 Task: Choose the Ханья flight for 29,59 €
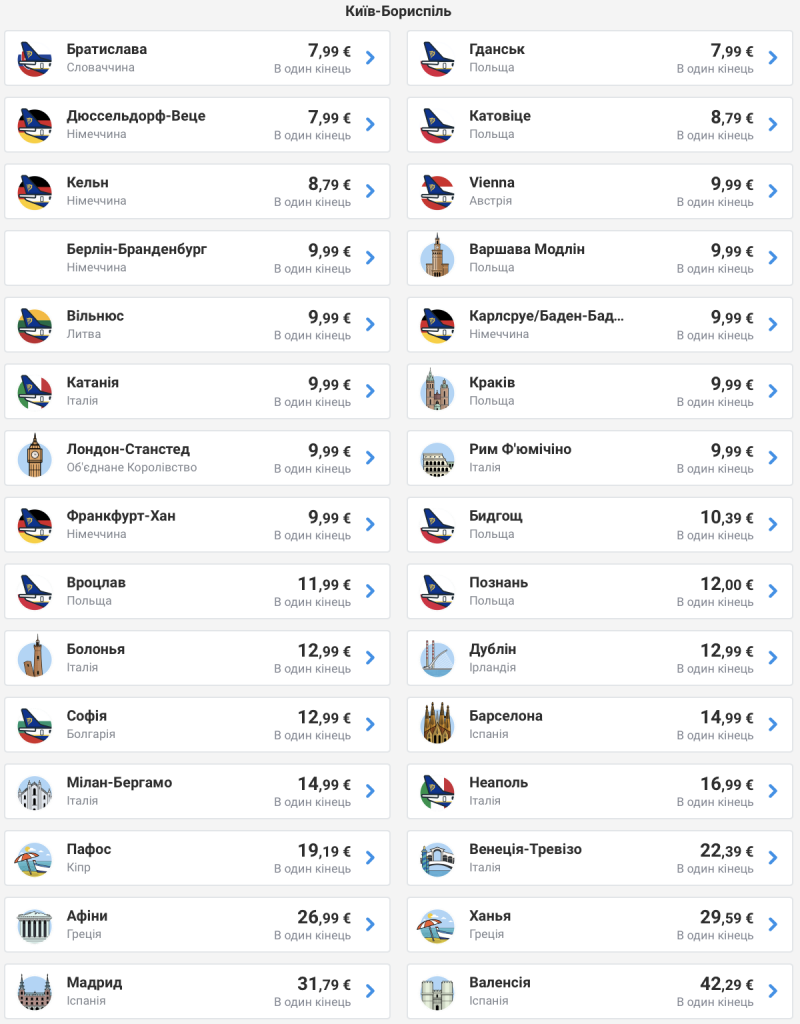pos(600,925)
